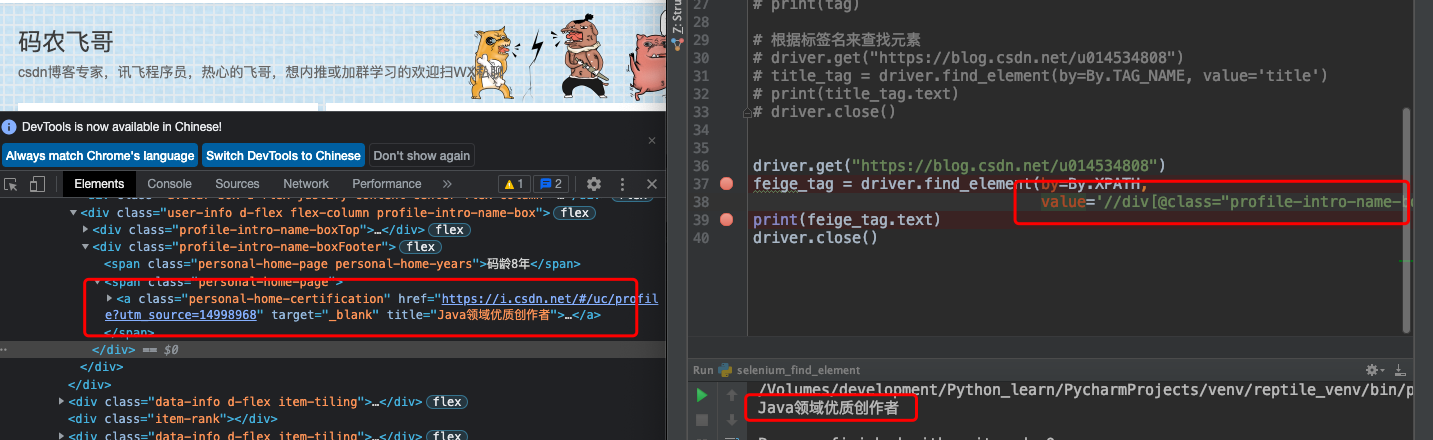The width and height of the screenshot is (1433, 440).
Task: Stop the running process in Run panel
Action: pos(702,421)
